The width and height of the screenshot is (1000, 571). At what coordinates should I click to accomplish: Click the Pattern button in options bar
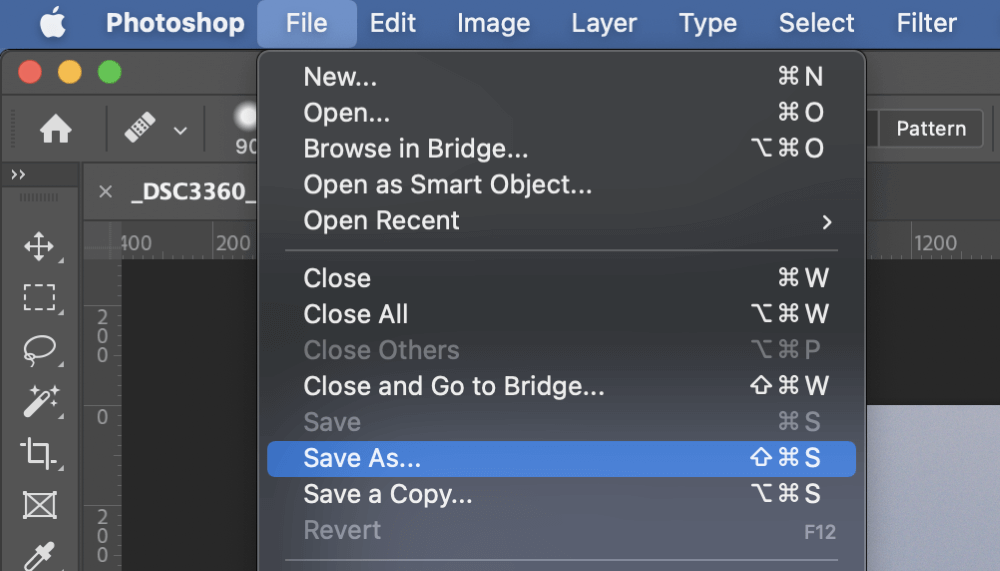coord(930,129)
